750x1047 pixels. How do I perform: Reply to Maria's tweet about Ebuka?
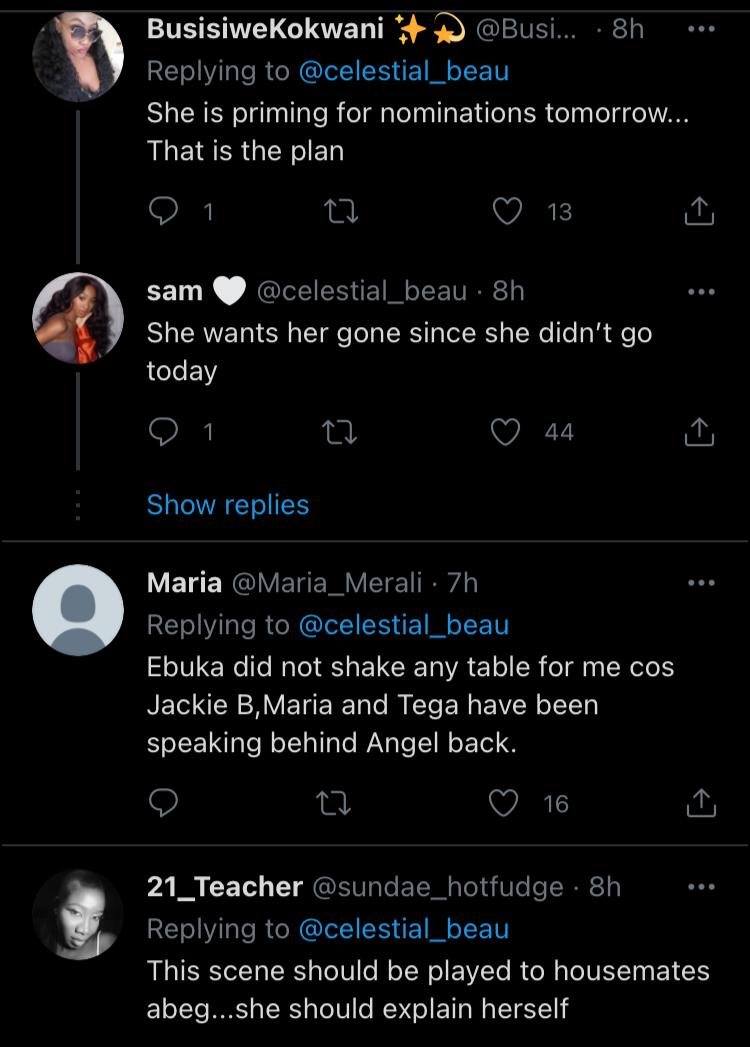163,801
